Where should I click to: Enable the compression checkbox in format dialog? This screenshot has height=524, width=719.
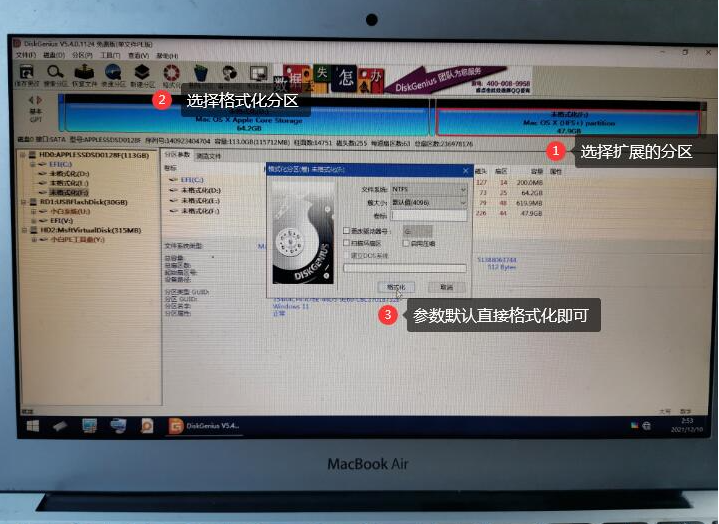[405, 242]
